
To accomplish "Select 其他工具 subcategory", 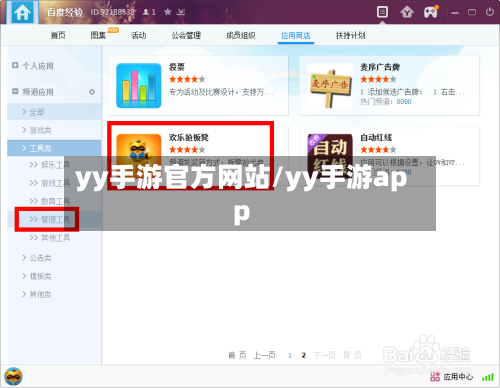I will point(50,238).
